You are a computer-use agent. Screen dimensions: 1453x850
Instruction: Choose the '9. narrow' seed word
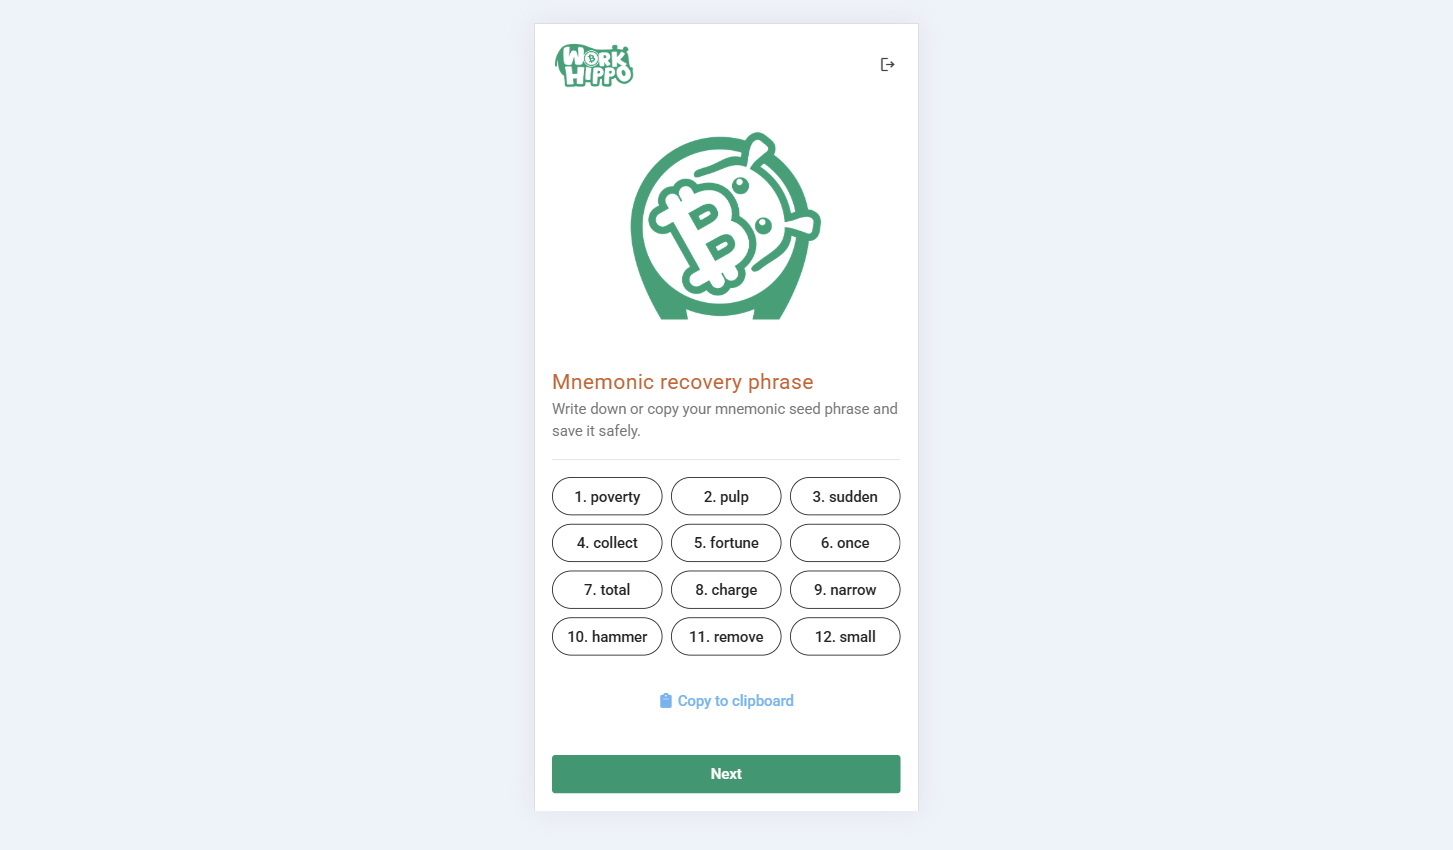845,590
